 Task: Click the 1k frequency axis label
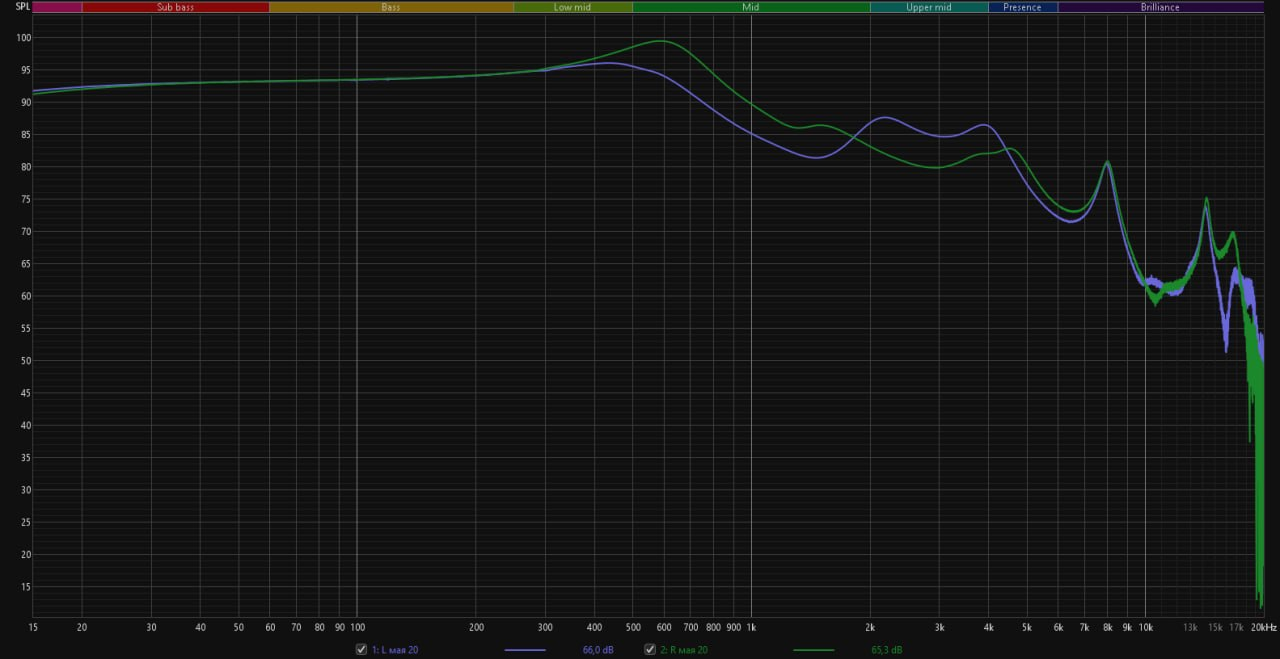(x=751, y=628)
